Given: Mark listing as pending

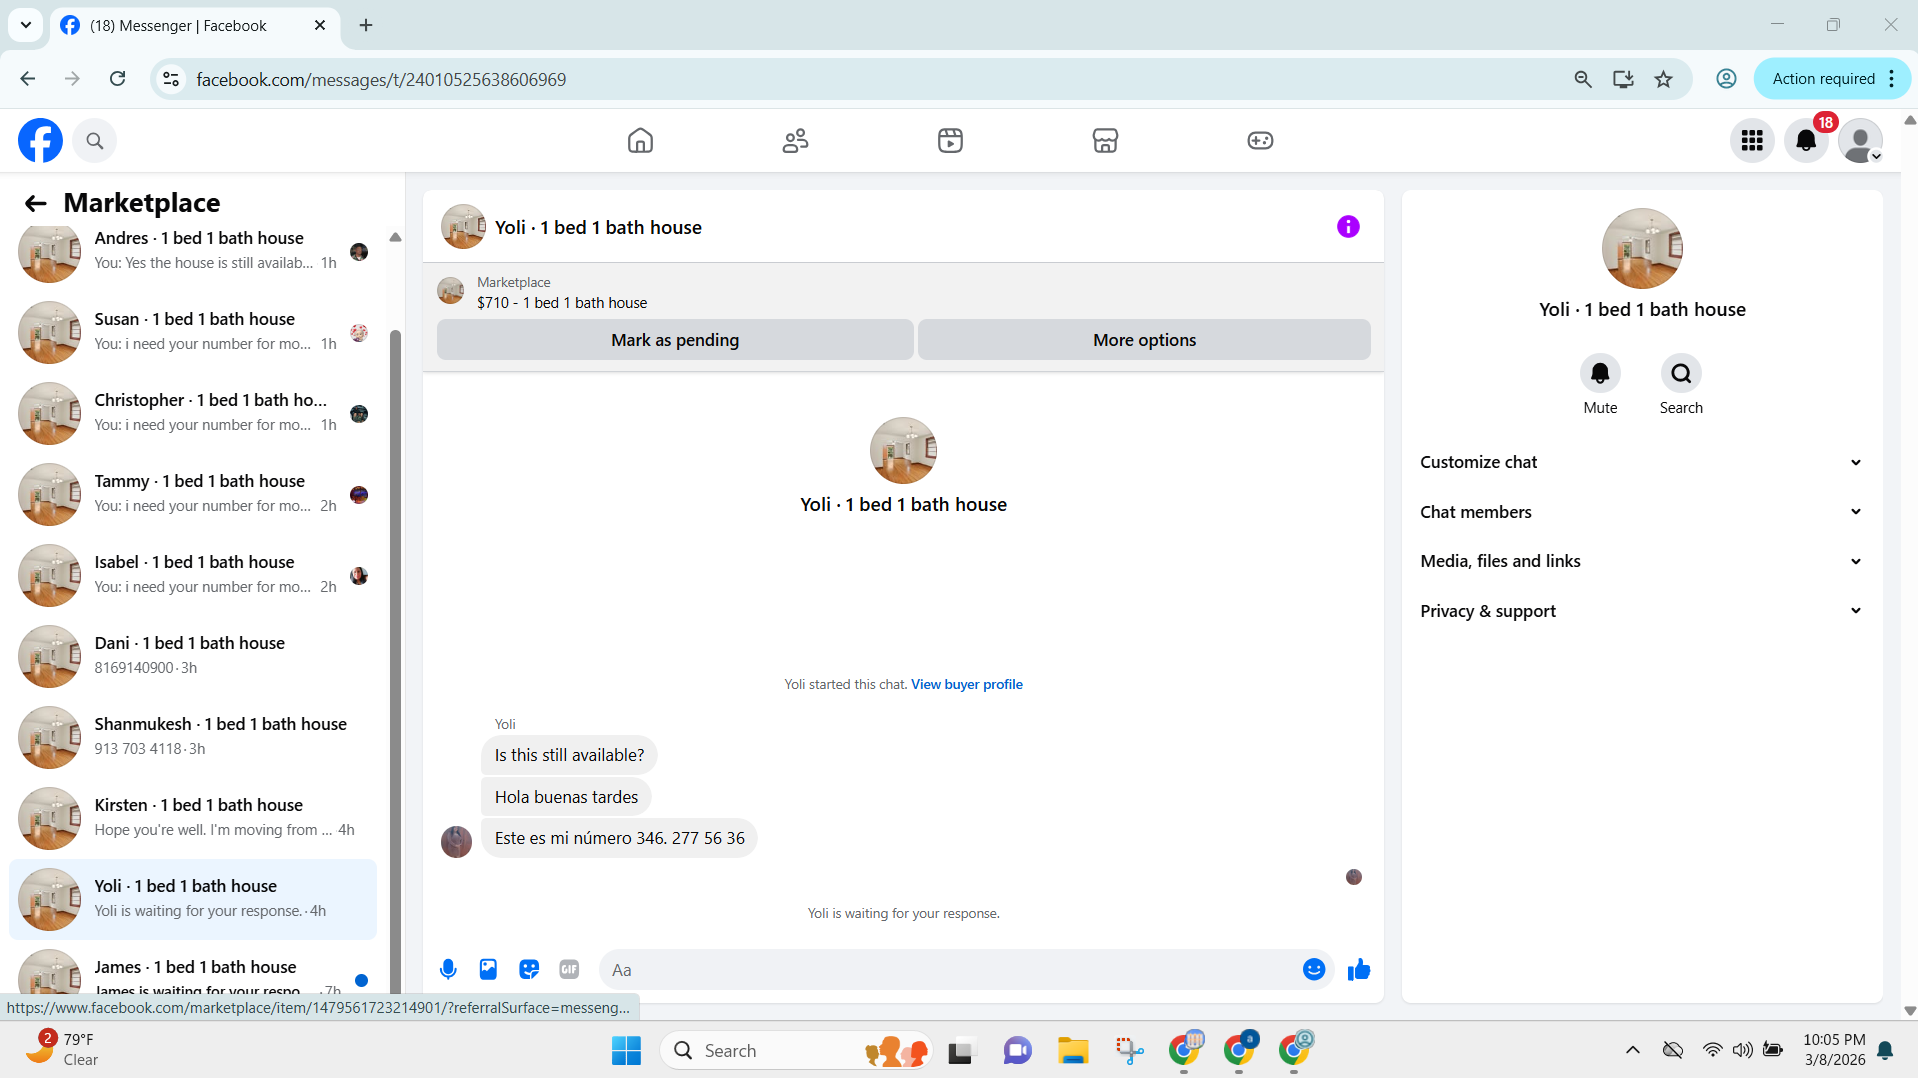Looking at the screenshot, I should tap(675, 340).
